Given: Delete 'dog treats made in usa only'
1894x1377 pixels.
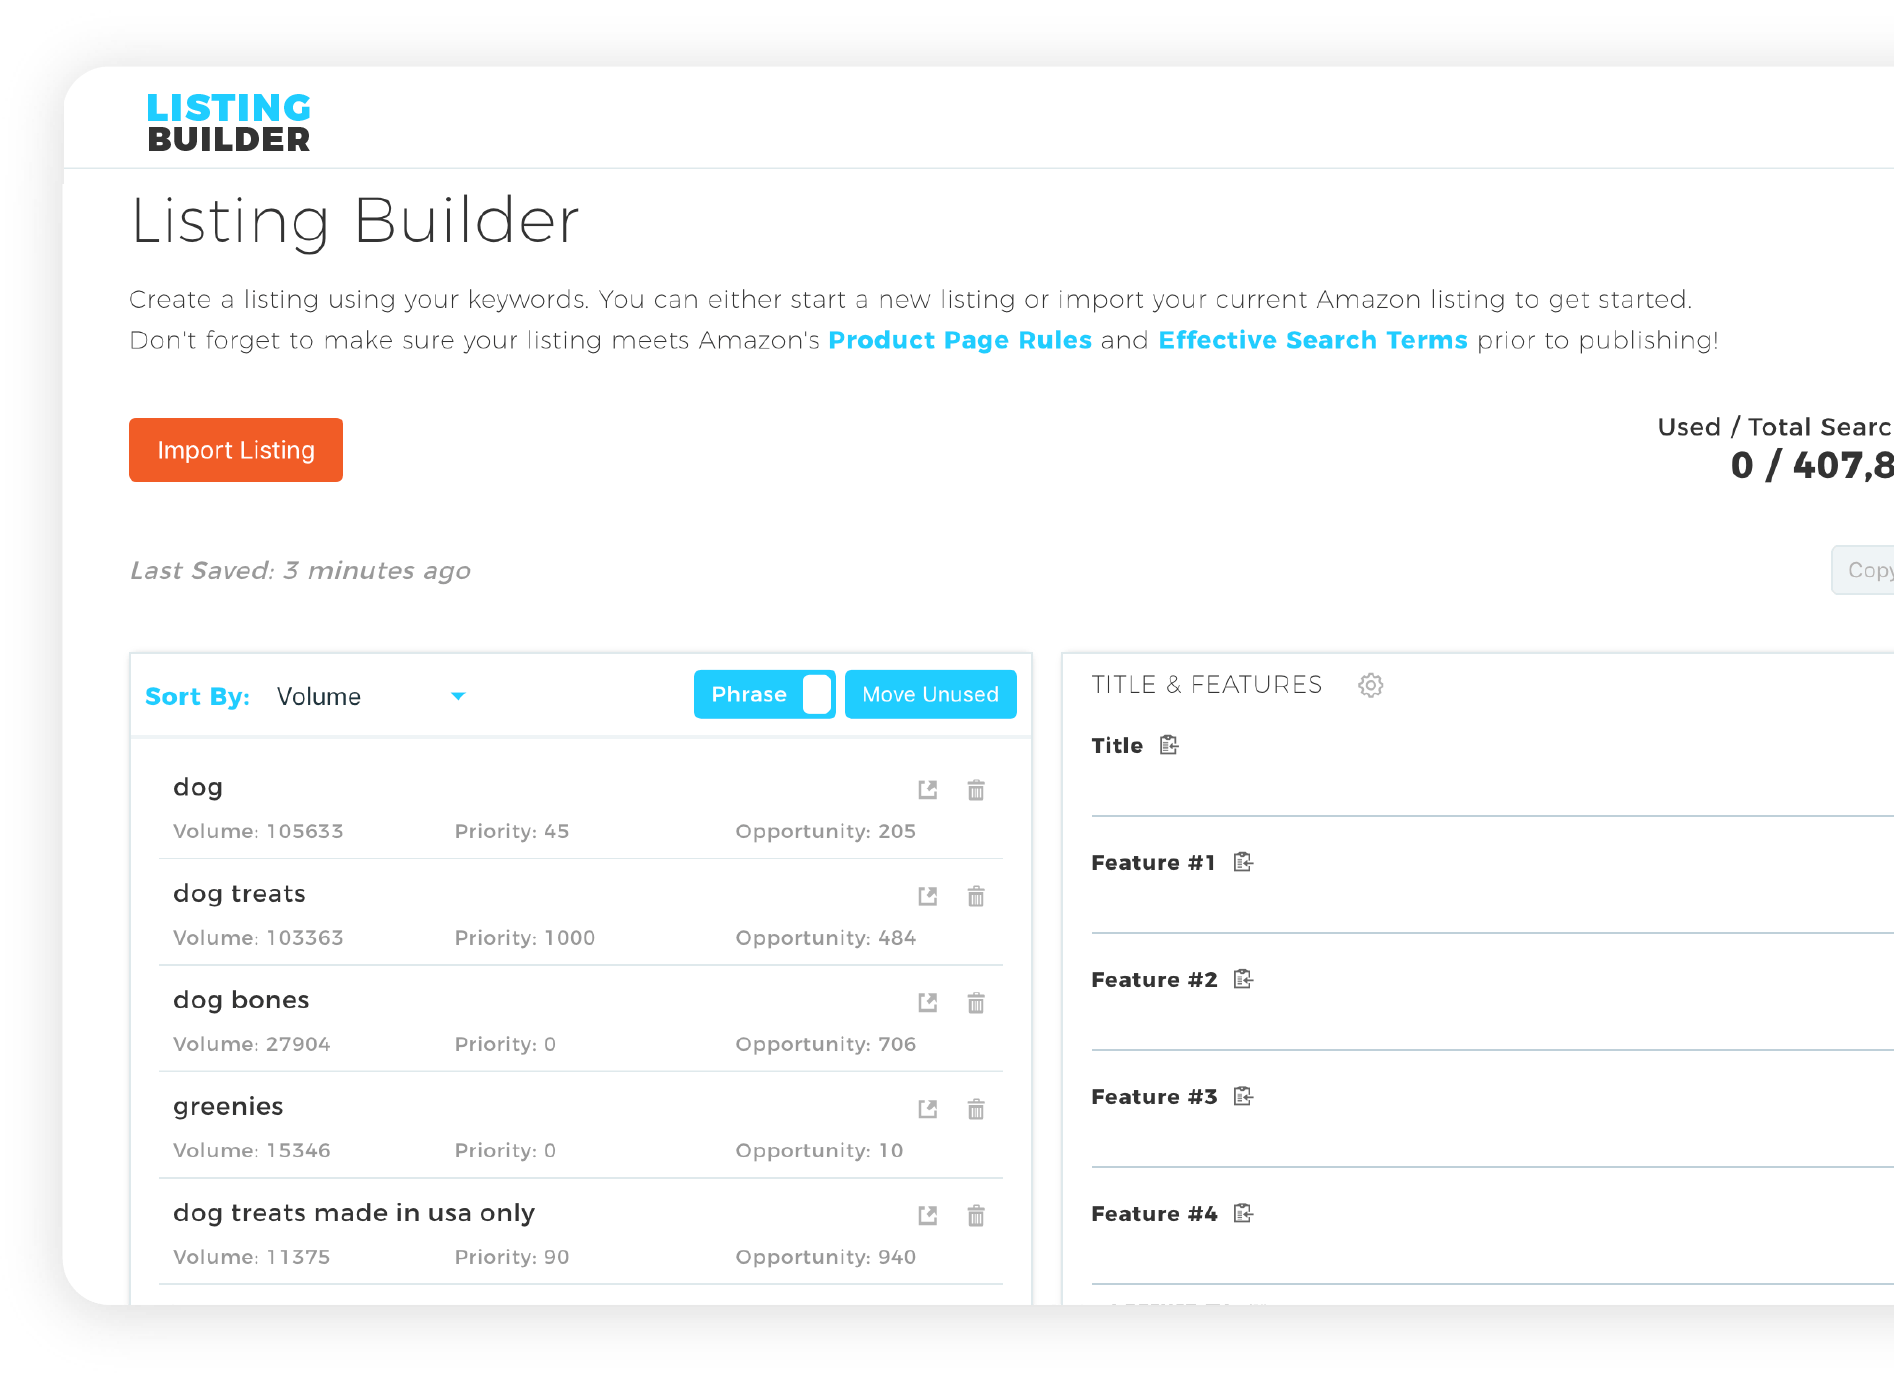Looking at the screenshot, I should 976,1215.
